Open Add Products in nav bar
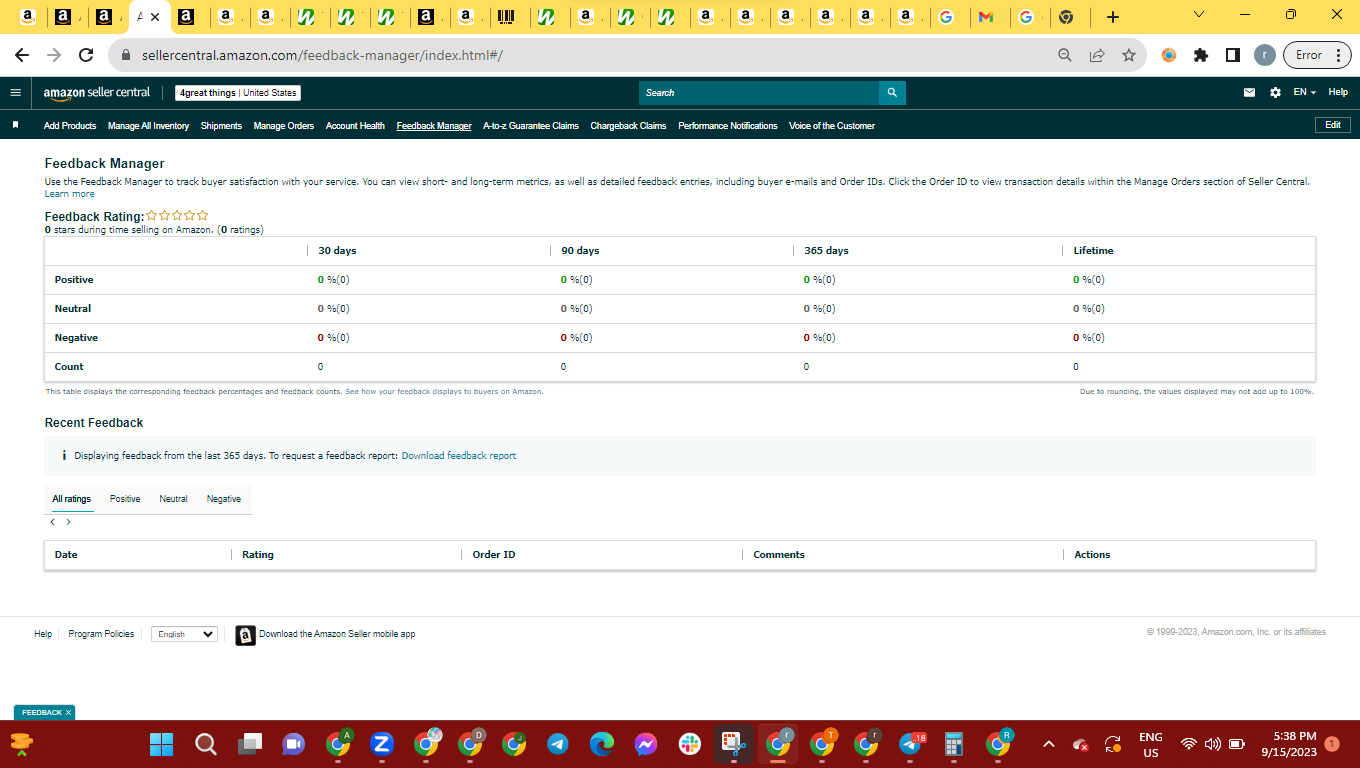The image size is (1360, 768). pos(70,126)
